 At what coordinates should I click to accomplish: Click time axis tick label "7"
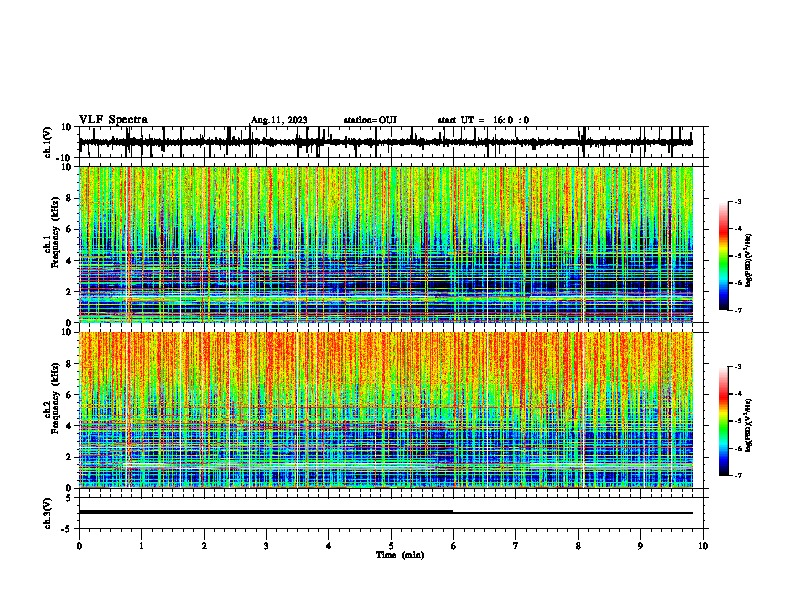[x=516, y=546]
